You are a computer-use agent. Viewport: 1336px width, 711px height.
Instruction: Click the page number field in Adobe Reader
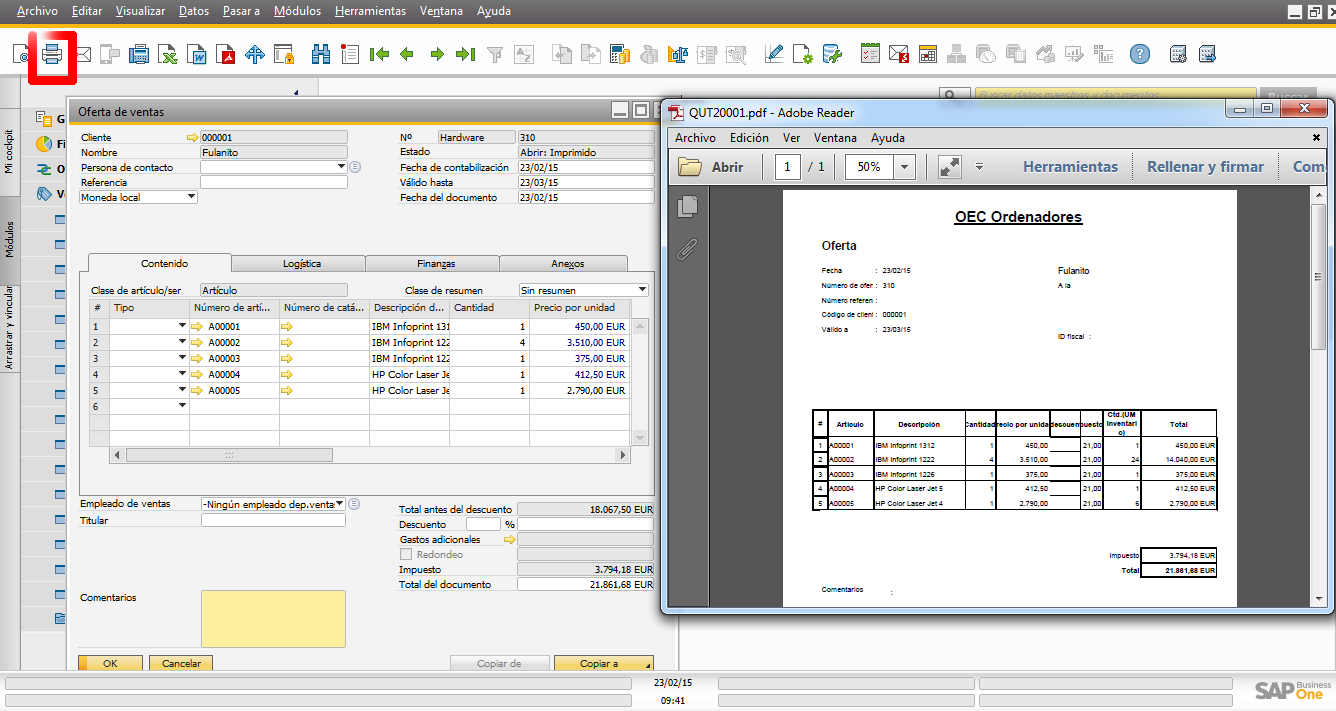point(788,167)
